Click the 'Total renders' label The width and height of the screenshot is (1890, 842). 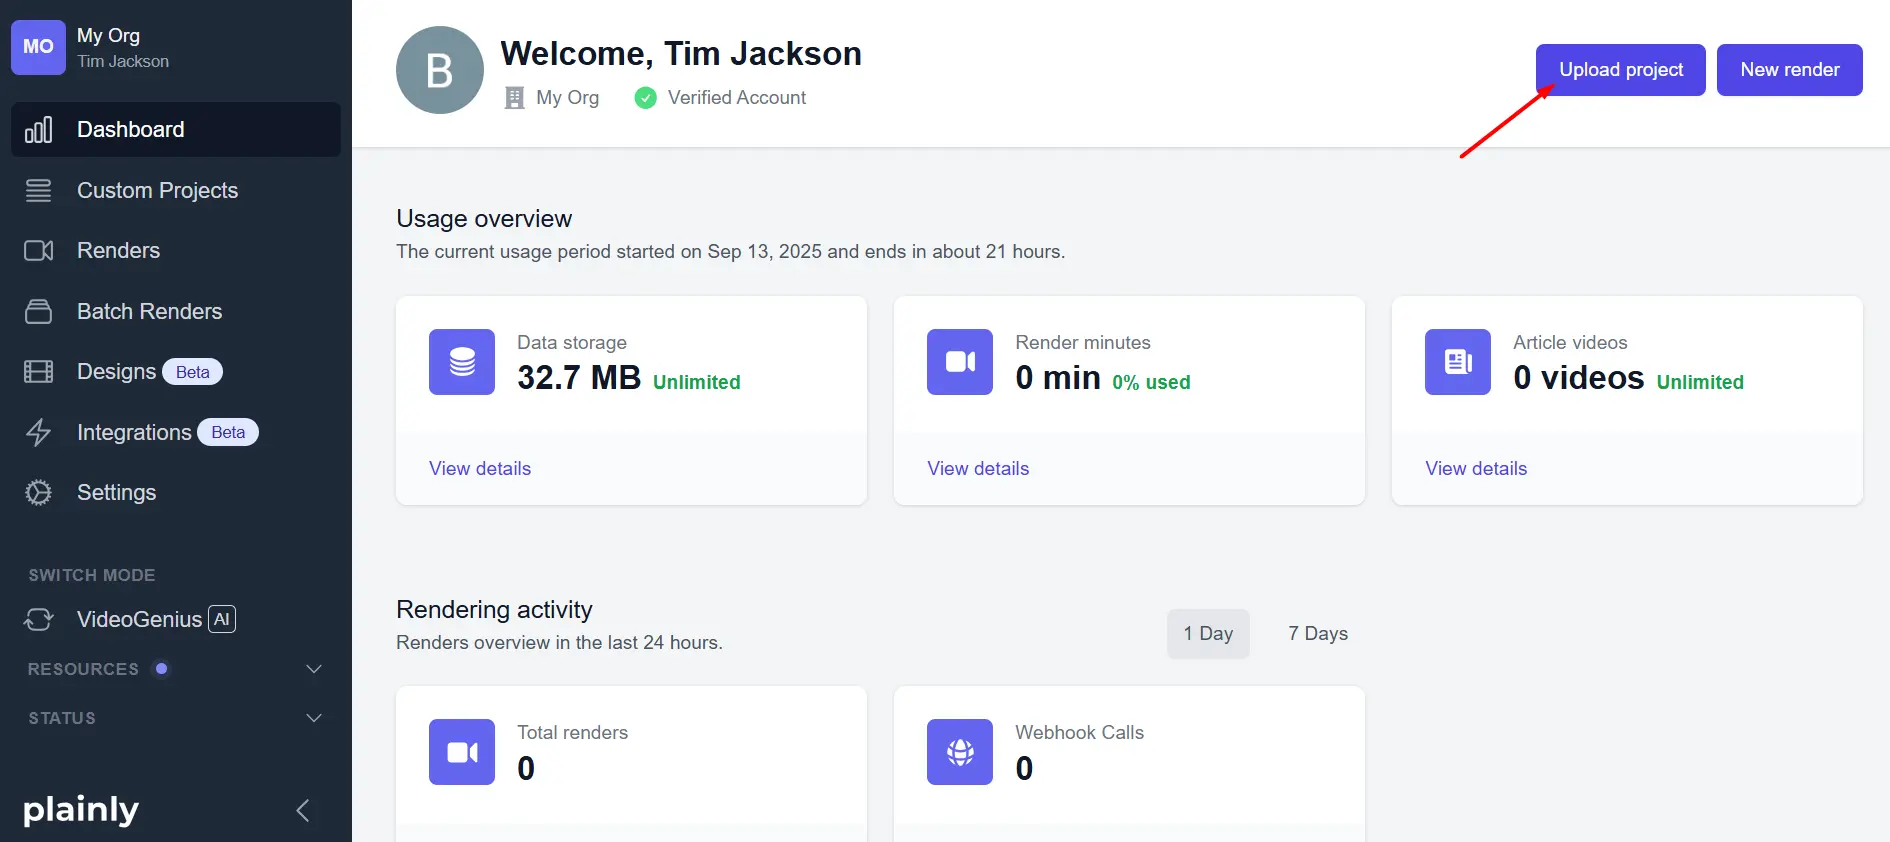pyautogui.click(x=572, y=733)
